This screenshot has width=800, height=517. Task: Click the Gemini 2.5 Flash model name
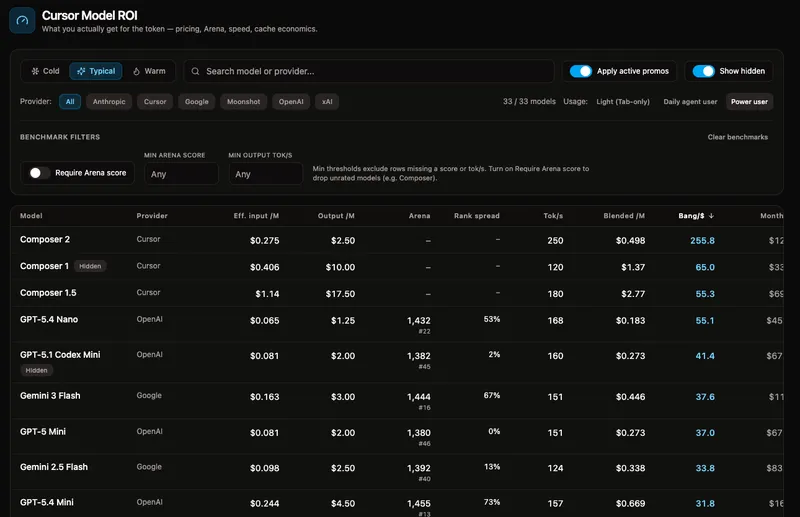[54, 467]
